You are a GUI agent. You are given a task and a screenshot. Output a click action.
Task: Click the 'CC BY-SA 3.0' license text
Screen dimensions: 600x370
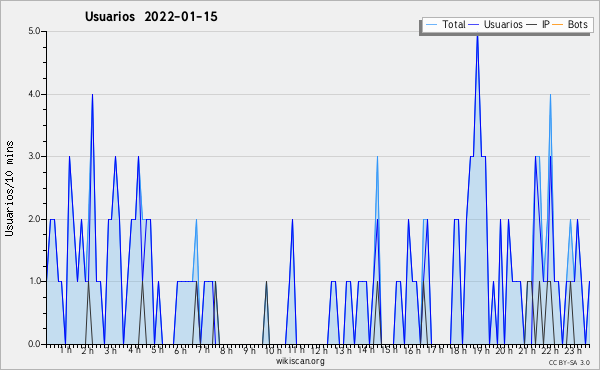pyautogui.click(x=569, y=362)
